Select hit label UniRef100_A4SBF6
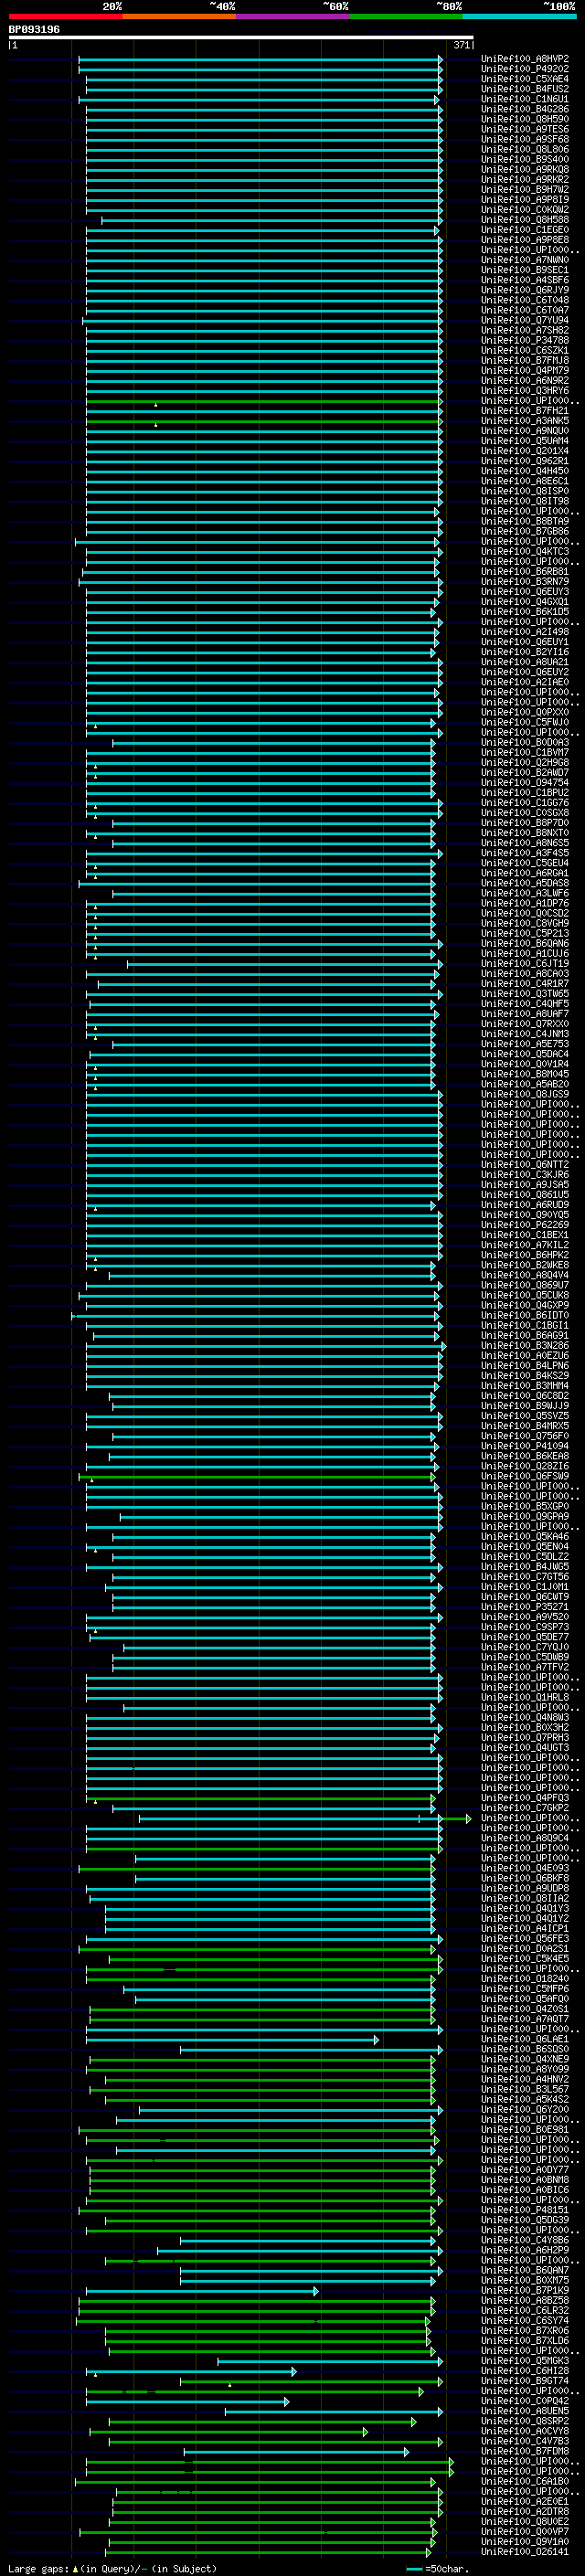Image resolution: width=585 pixels, height=2576 pixels. [525, 280]
